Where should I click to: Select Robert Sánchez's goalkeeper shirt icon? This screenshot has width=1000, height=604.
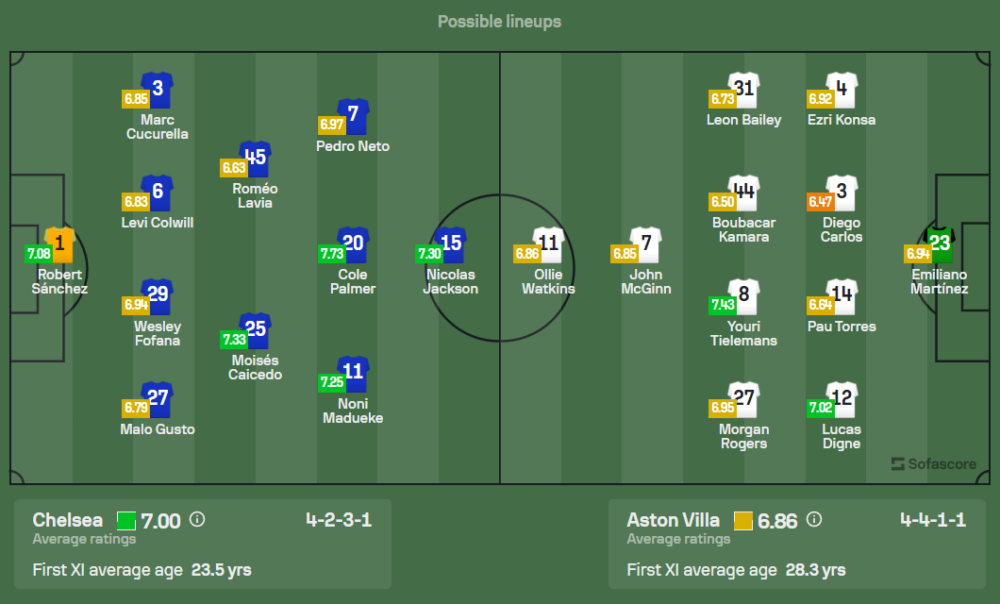coord(60,243)
